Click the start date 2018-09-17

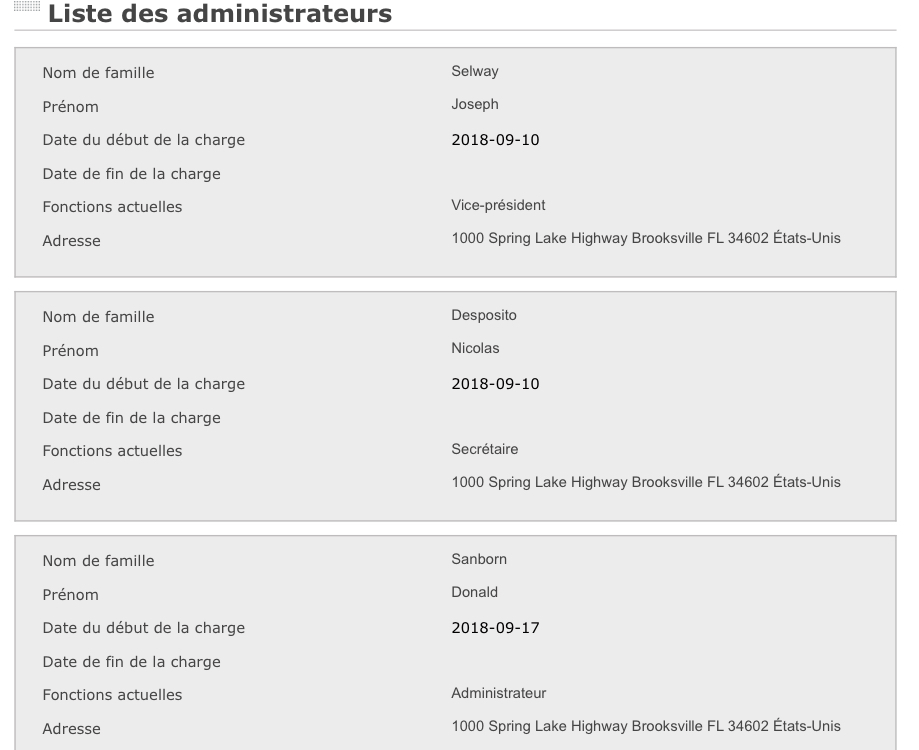click(x=495, y=628)
